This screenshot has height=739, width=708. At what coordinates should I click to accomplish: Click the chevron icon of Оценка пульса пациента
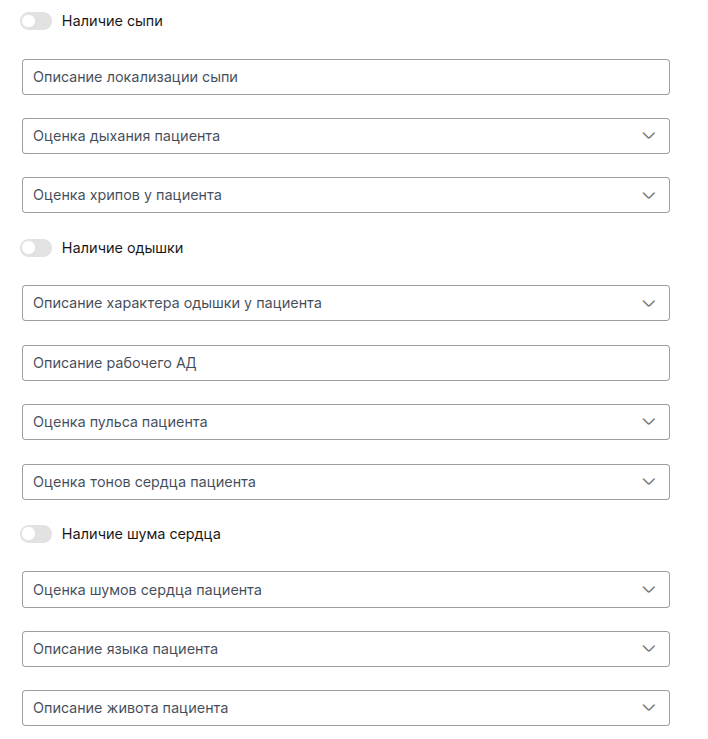[x=649, y=422]
